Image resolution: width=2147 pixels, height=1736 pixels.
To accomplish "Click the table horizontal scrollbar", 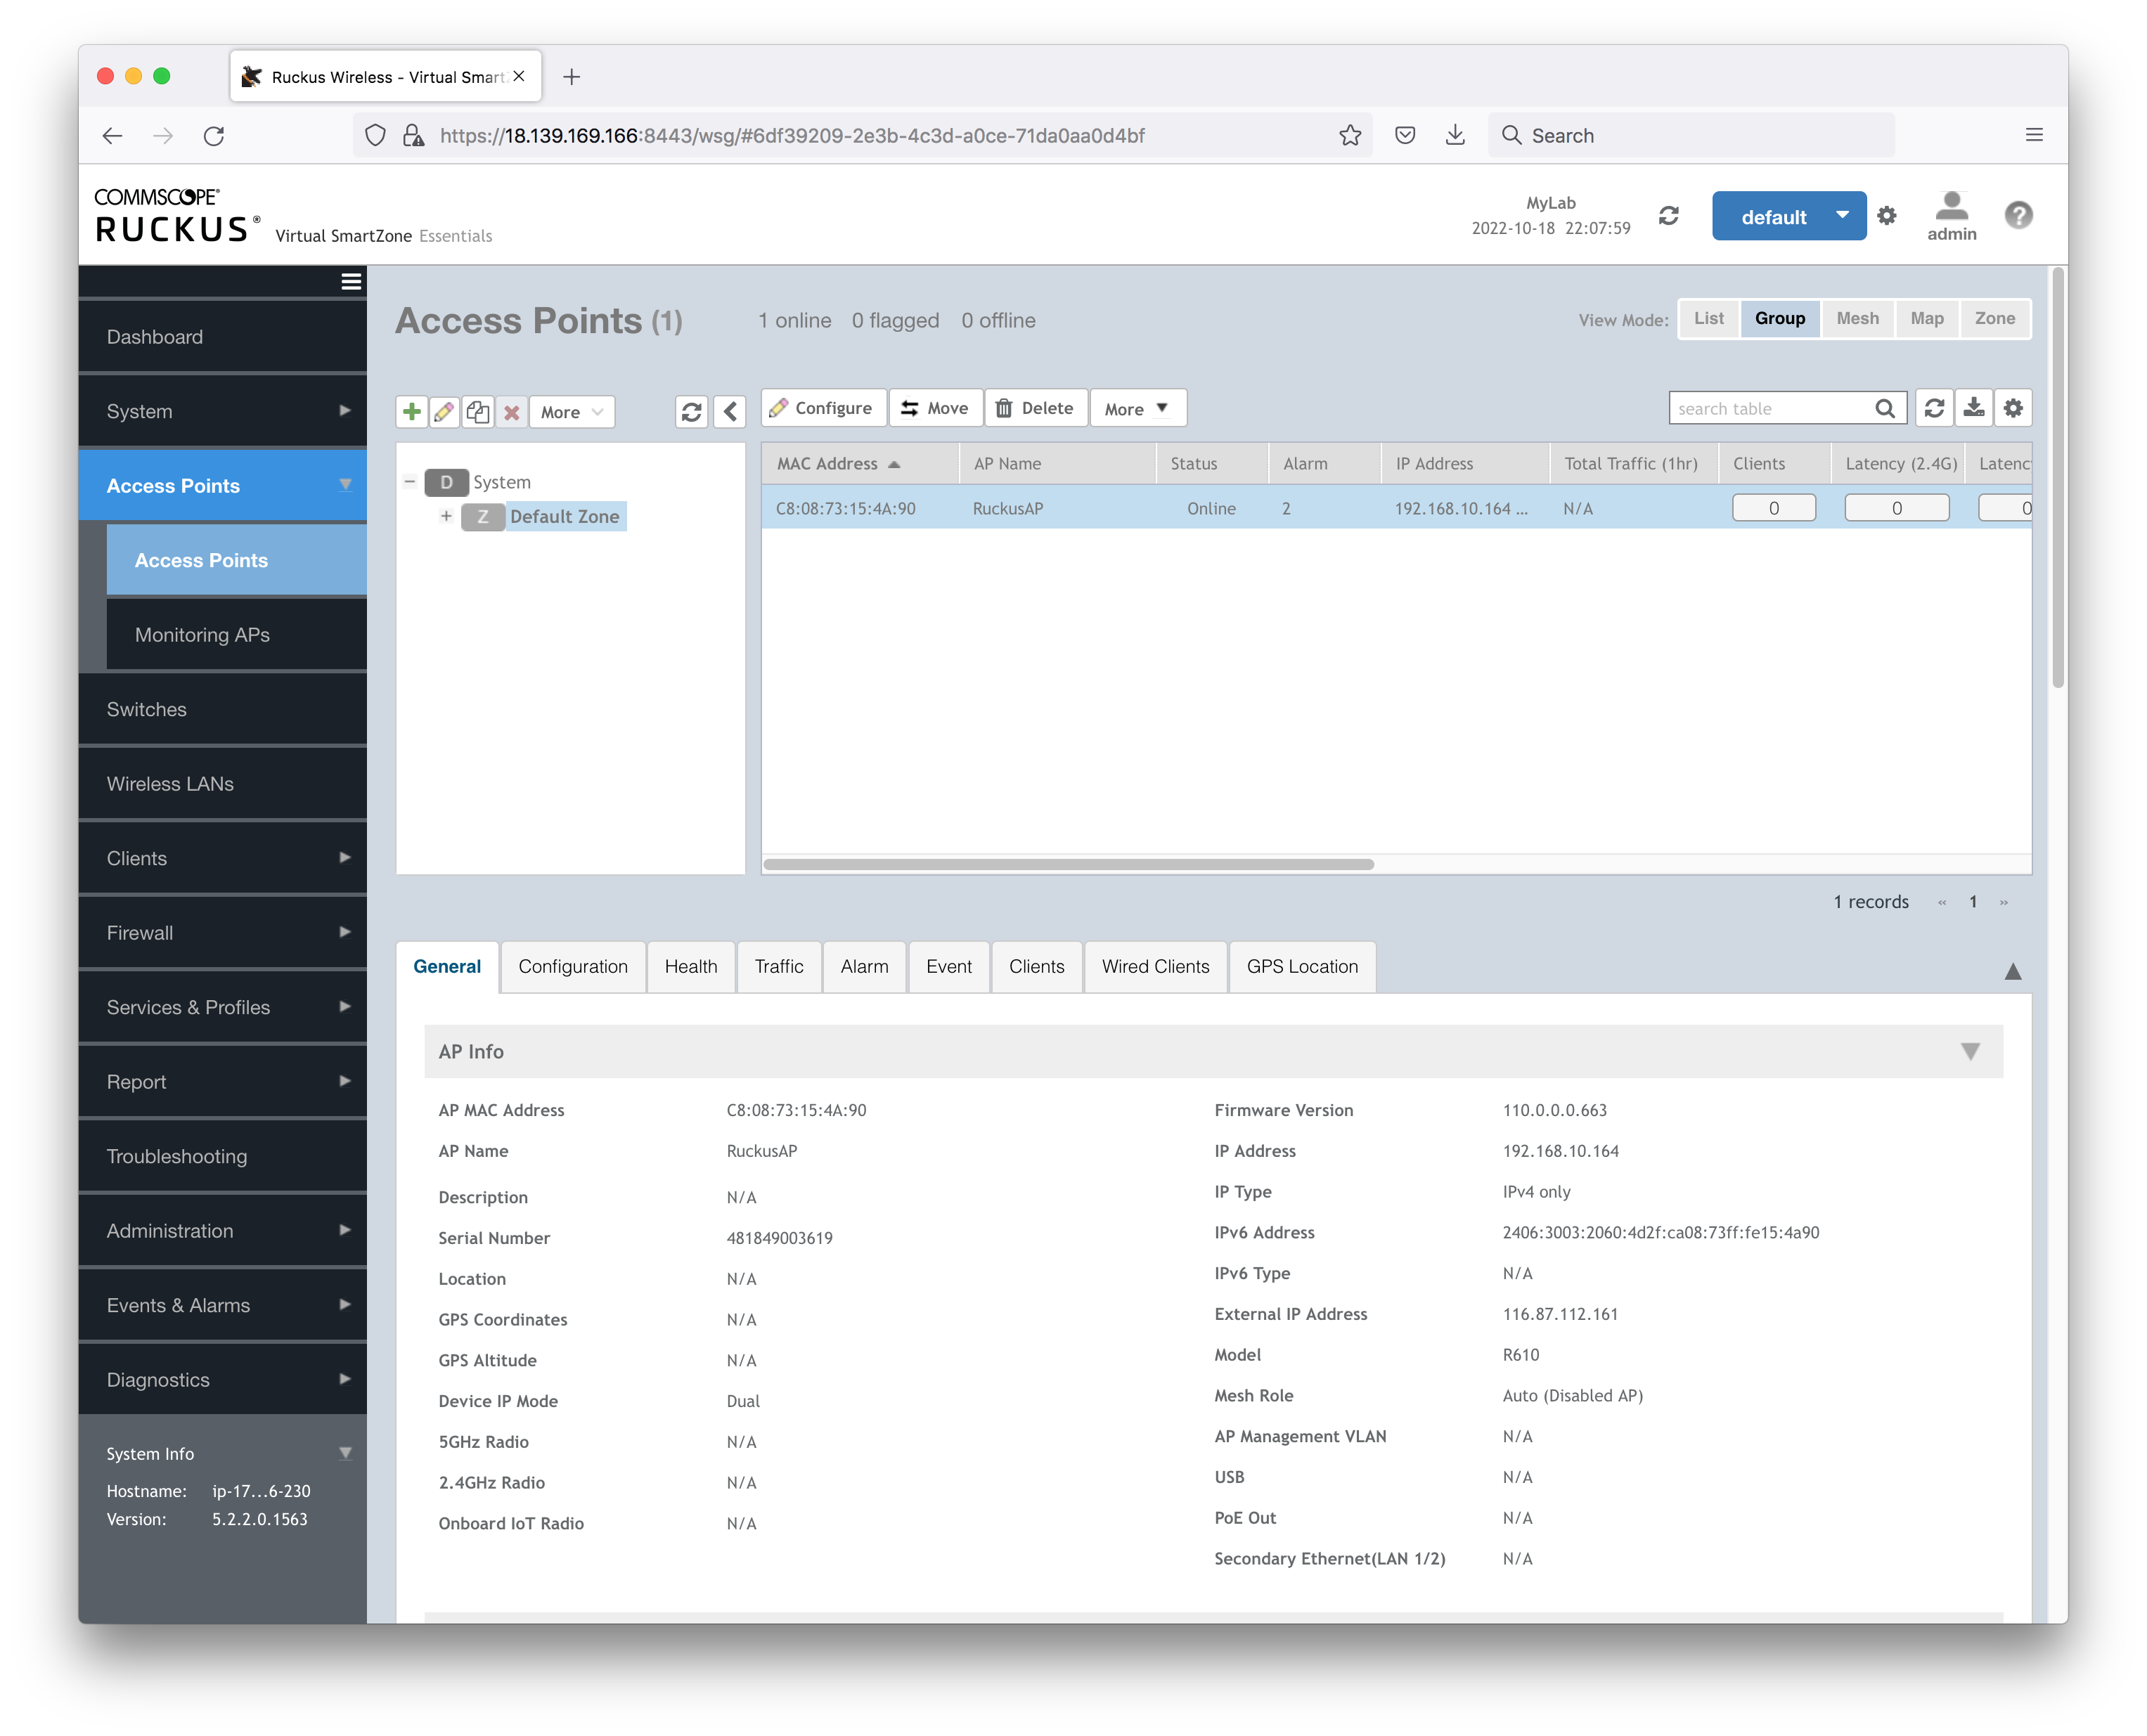I will (1068, 864).
